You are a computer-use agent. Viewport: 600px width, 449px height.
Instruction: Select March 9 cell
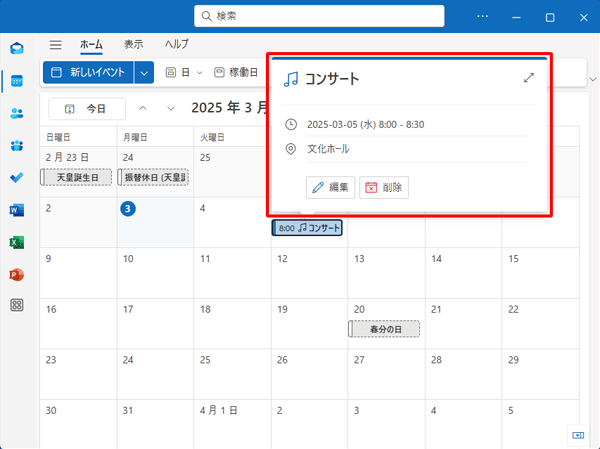[x=78, y=273]
